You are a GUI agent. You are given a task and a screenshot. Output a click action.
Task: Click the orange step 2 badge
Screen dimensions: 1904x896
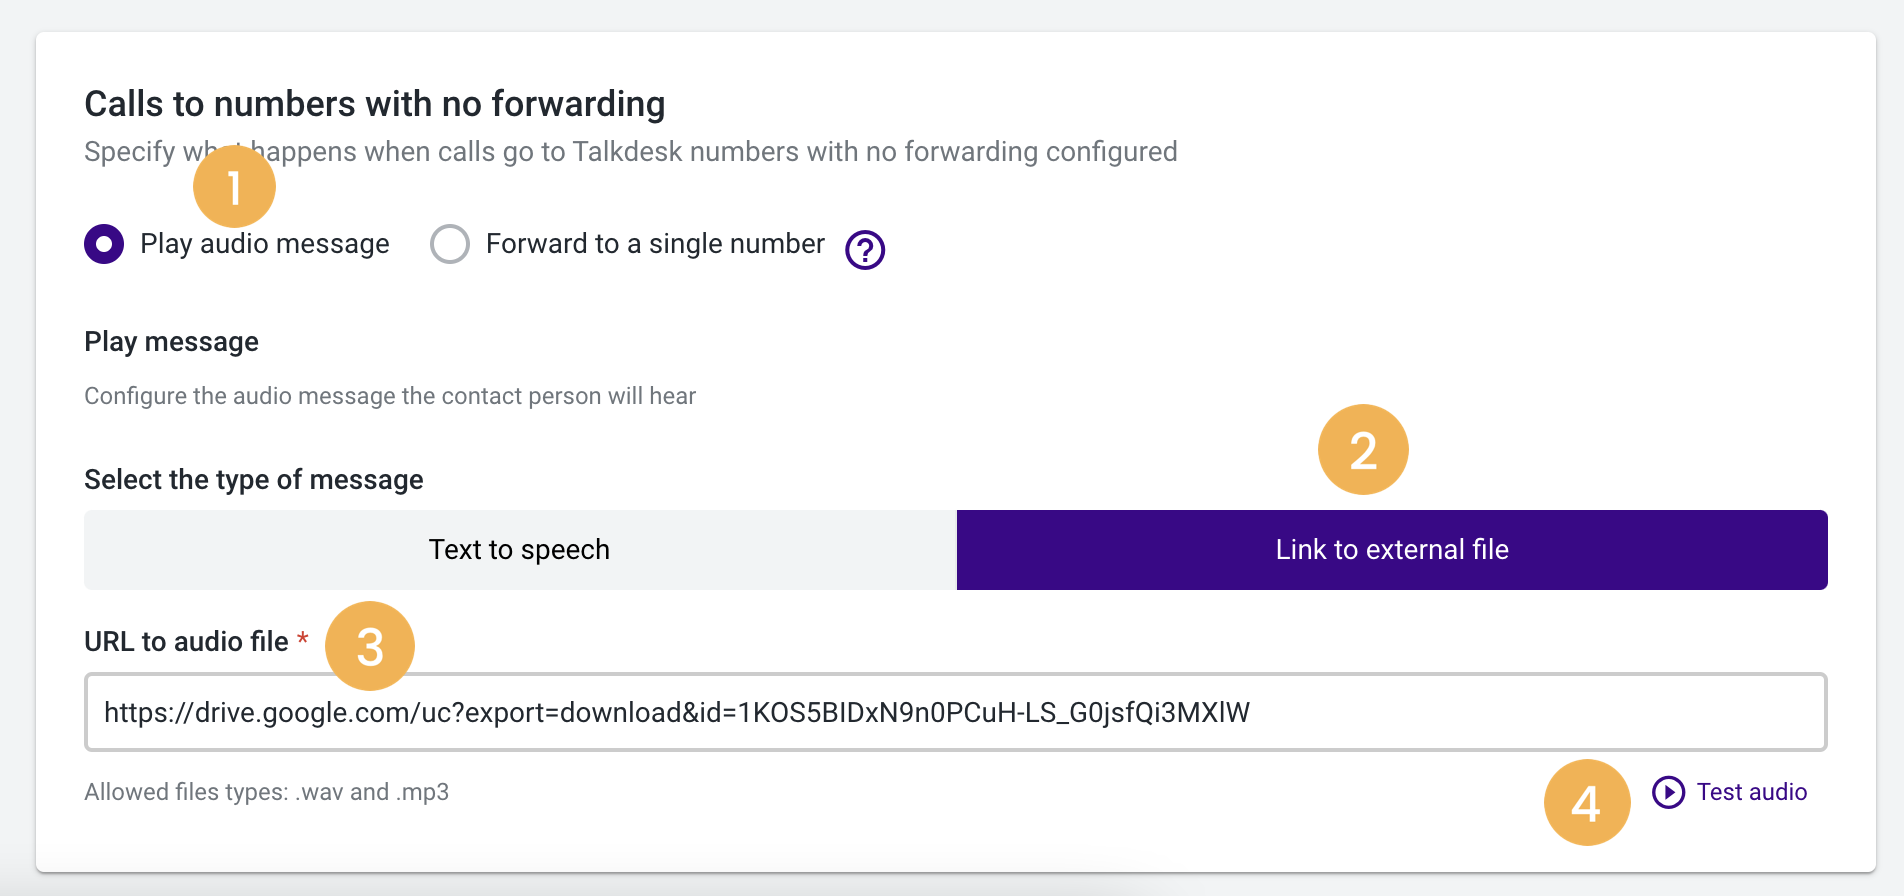1363,450
